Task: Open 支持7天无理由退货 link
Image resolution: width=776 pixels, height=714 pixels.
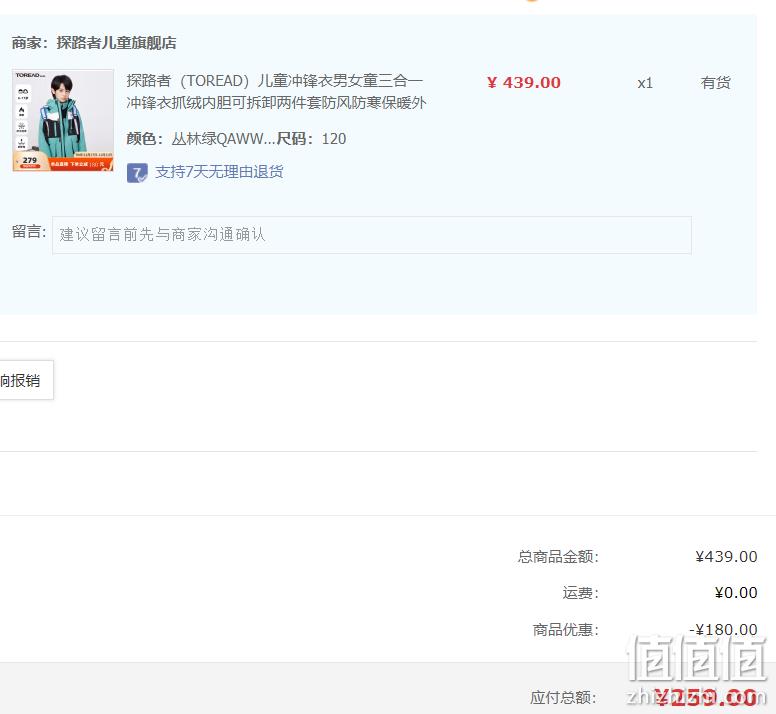Action: pyautogui.click(x=219, y=172)
